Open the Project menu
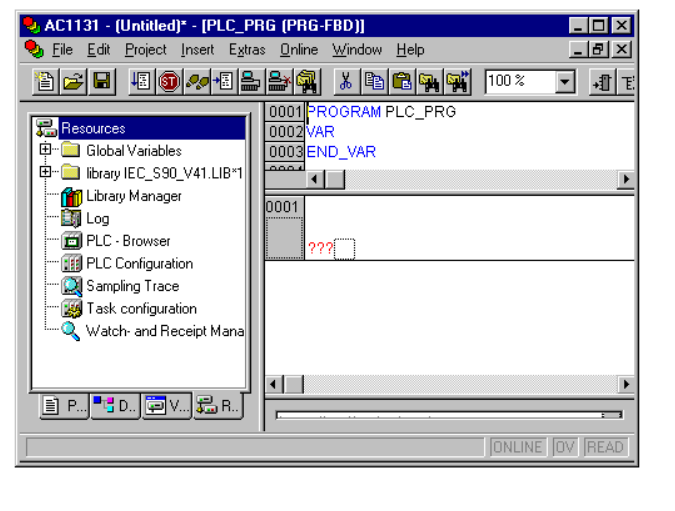The image size is (675, 511). [x=146, y=50]
